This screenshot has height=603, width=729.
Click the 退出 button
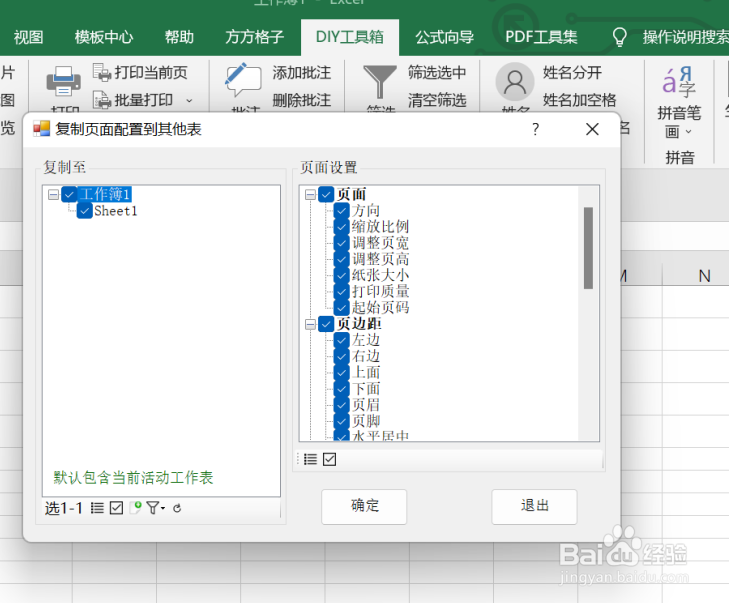tap(534, 506)
